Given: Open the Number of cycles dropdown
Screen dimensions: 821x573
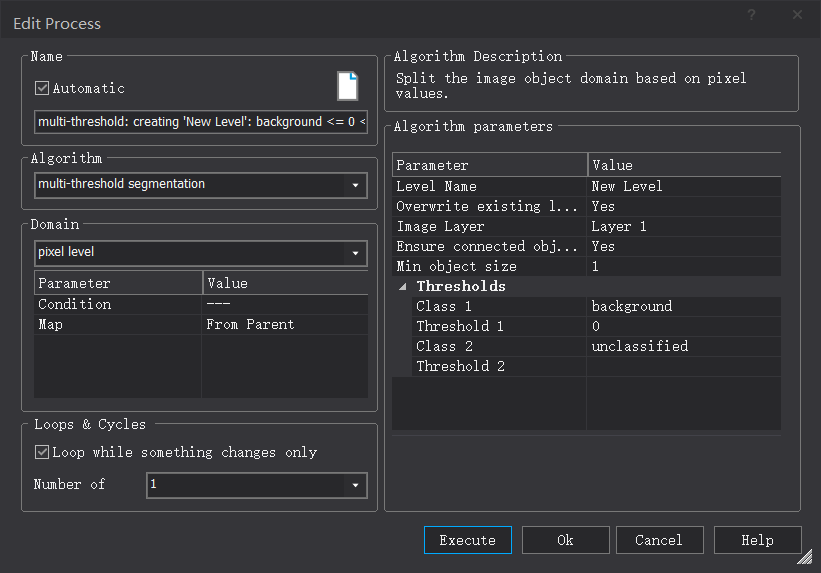Looking at the screenshot, I should pos(355,485).
